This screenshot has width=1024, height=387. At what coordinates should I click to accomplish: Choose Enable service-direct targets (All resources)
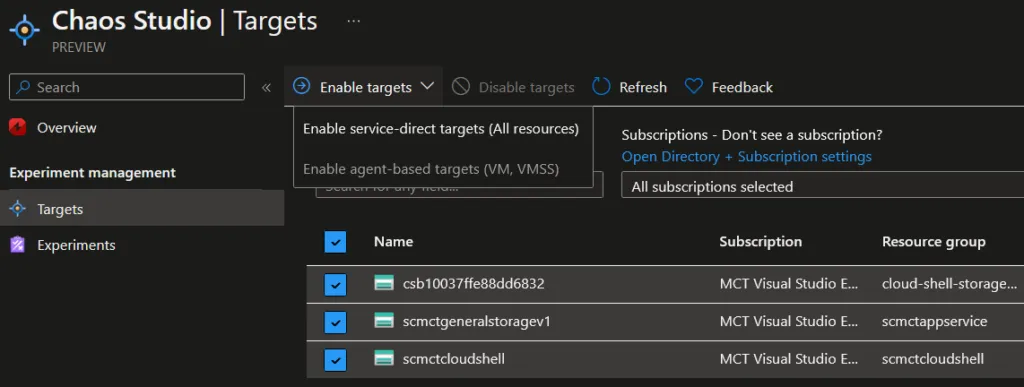pyautogui.click(x=441, y=129)
